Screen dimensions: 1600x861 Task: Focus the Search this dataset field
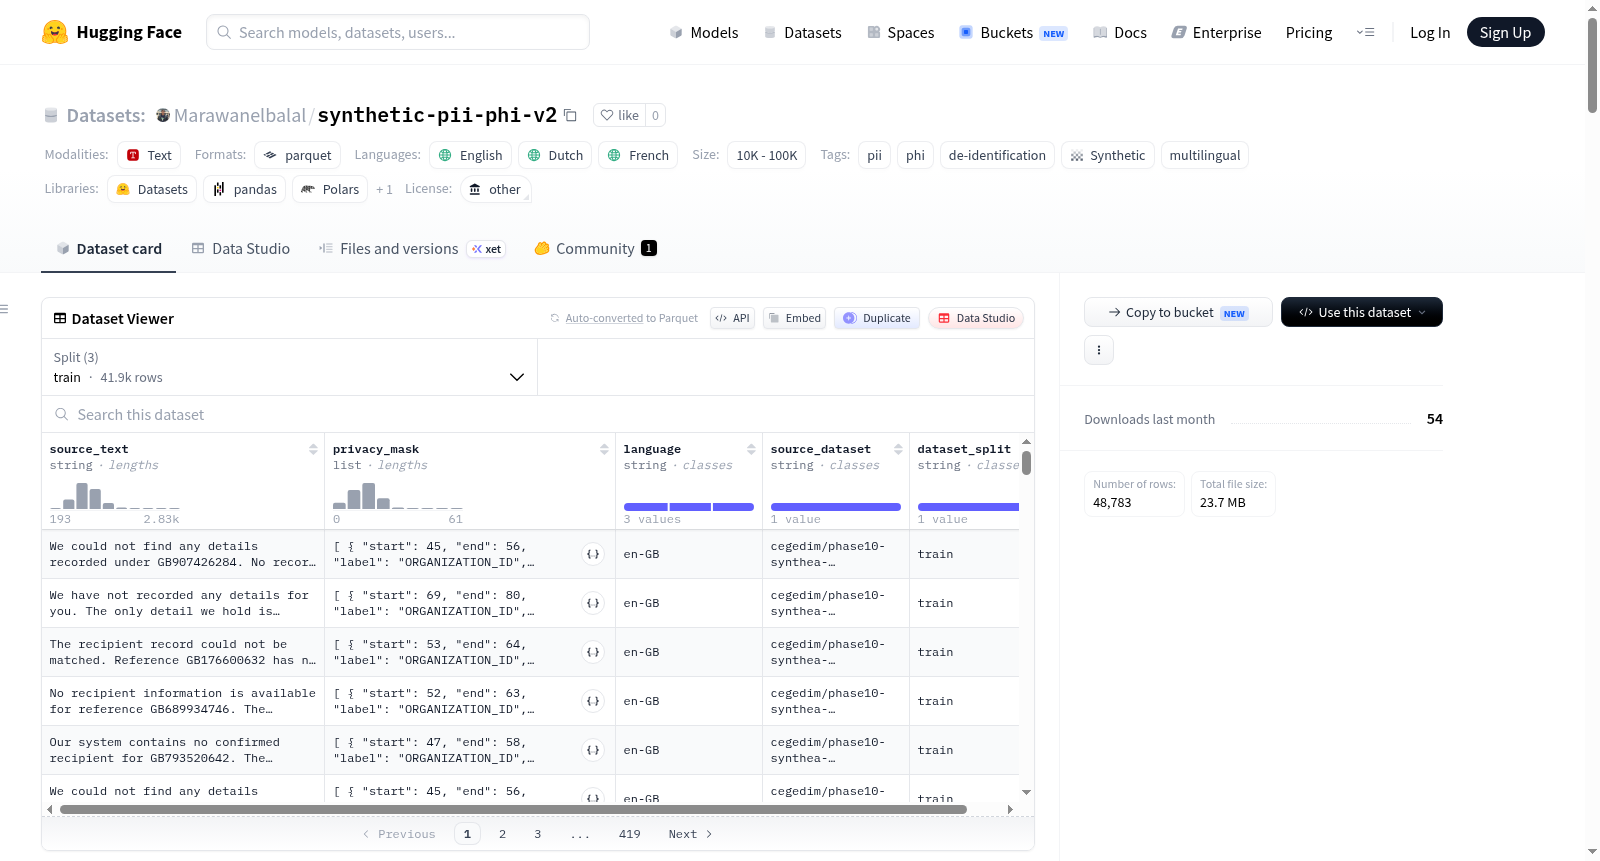(538, 414)
